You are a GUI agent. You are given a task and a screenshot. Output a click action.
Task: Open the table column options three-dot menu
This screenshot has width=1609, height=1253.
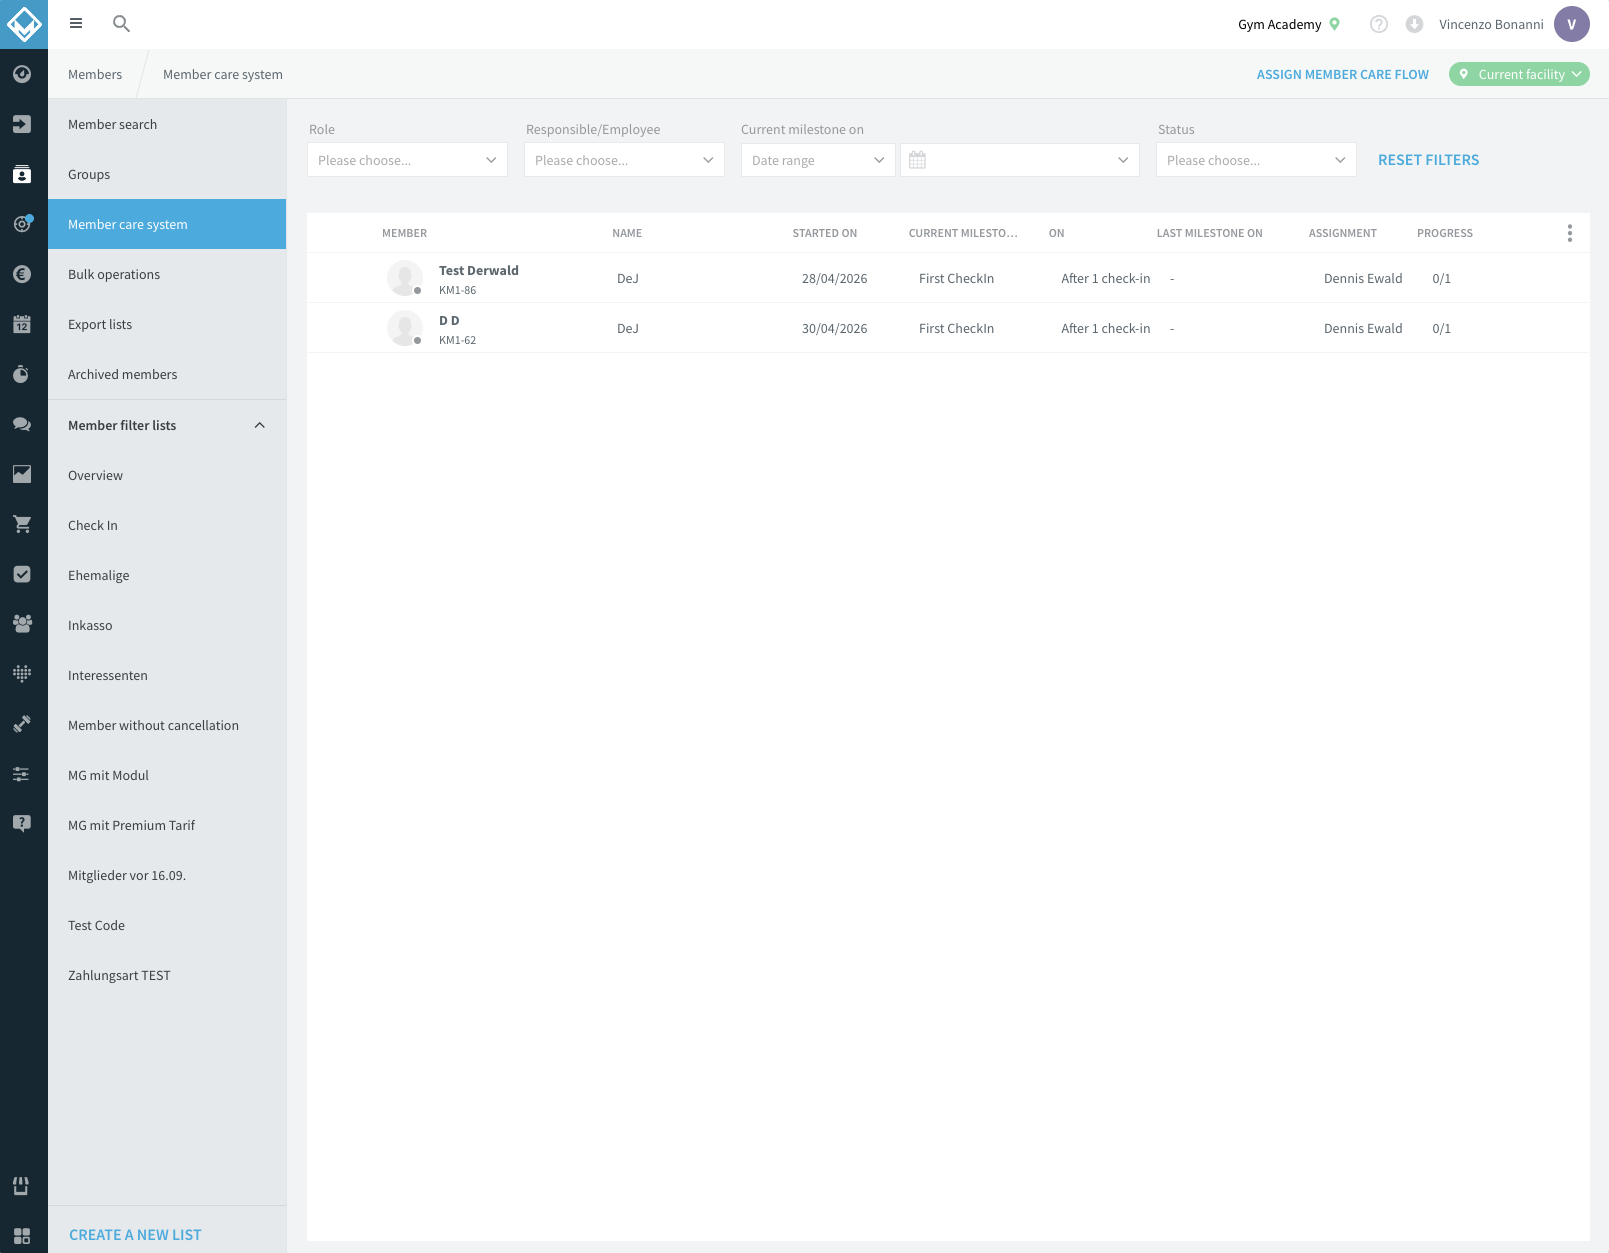pyautogui.click(x=1570, y=233)
